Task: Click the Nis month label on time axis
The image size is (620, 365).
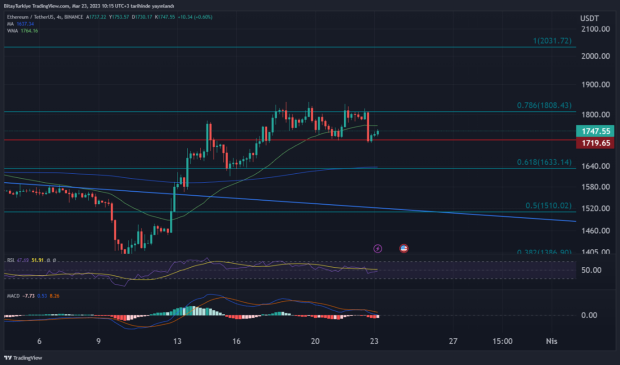Action: pos(551,341)
